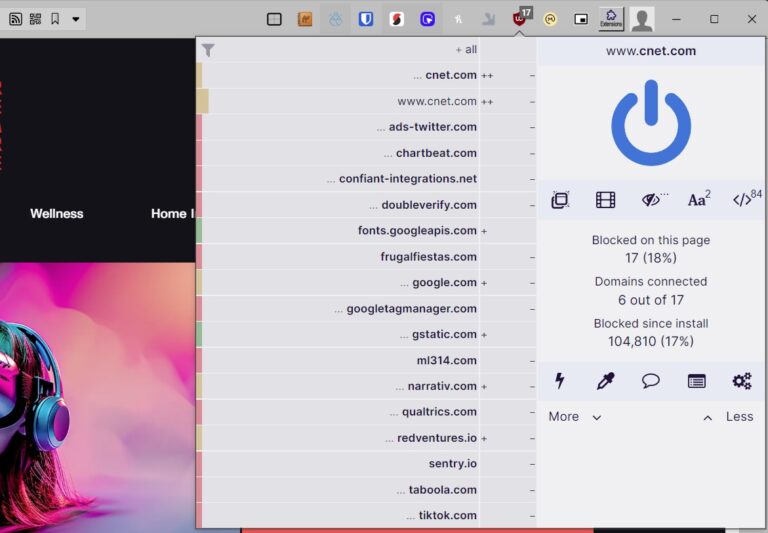Open the Bitwarden shield extension
Image resolution: width=768 pixels, height=533 pixels.
click(x=366, y=19)
